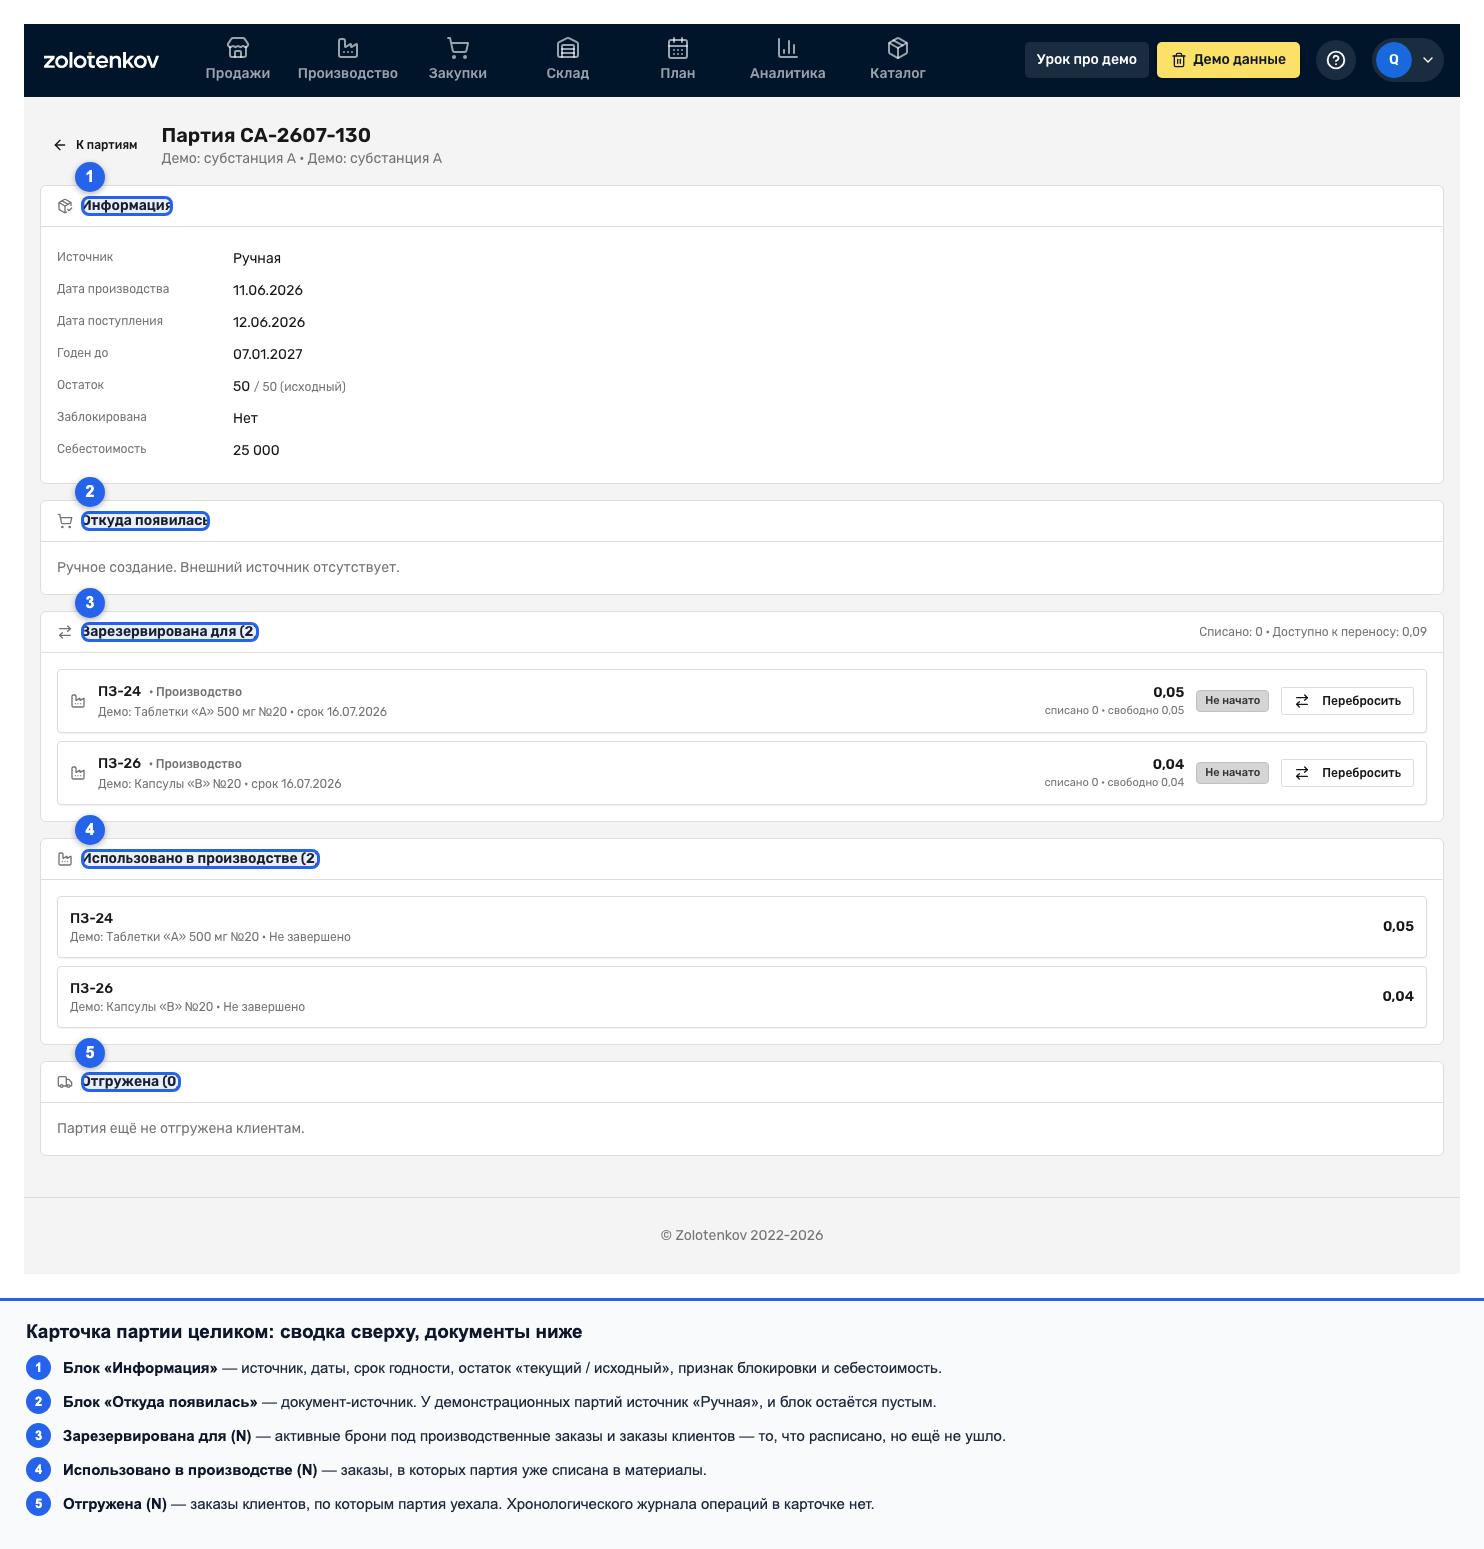Go back via К партиям link
The image size is (1484, 1549).
(x=96, y=145)
